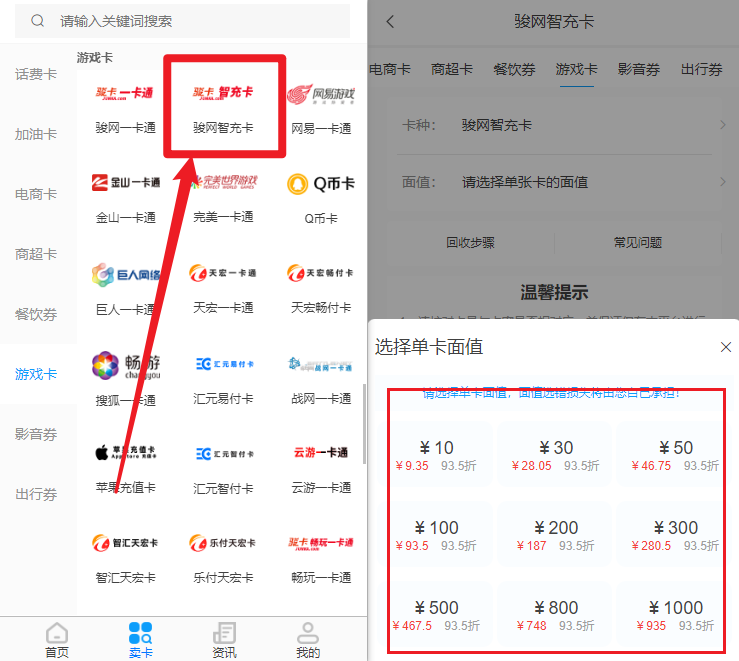Click the card list vertical scrollbar
The height and width of the screenshot is (661, 739).
(364, 424)
